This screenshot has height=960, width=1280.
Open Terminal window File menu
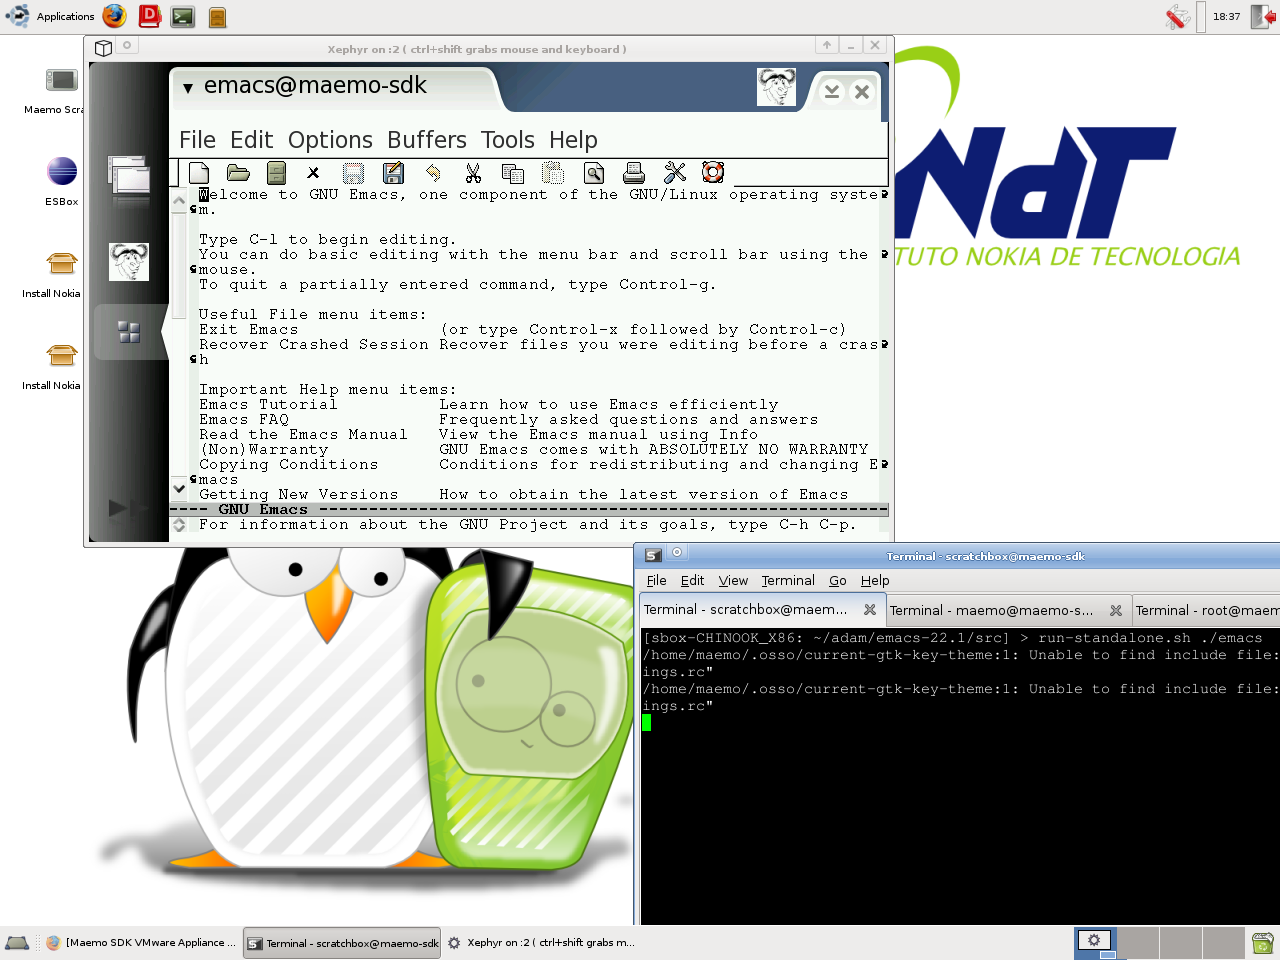pyautogui.click(x=656, y=581)
